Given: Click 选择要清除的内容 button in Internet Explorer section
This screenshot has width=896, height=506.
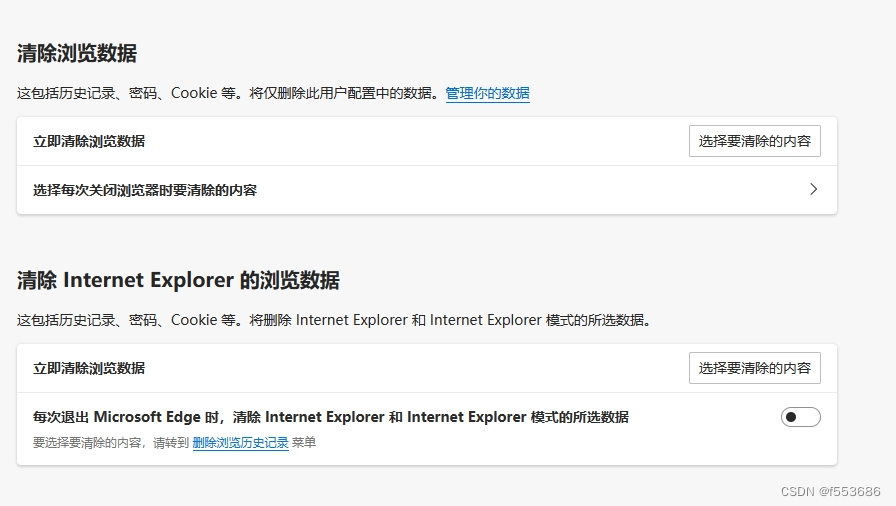Looking at the screenshot, I should click(x=754, y=368).
